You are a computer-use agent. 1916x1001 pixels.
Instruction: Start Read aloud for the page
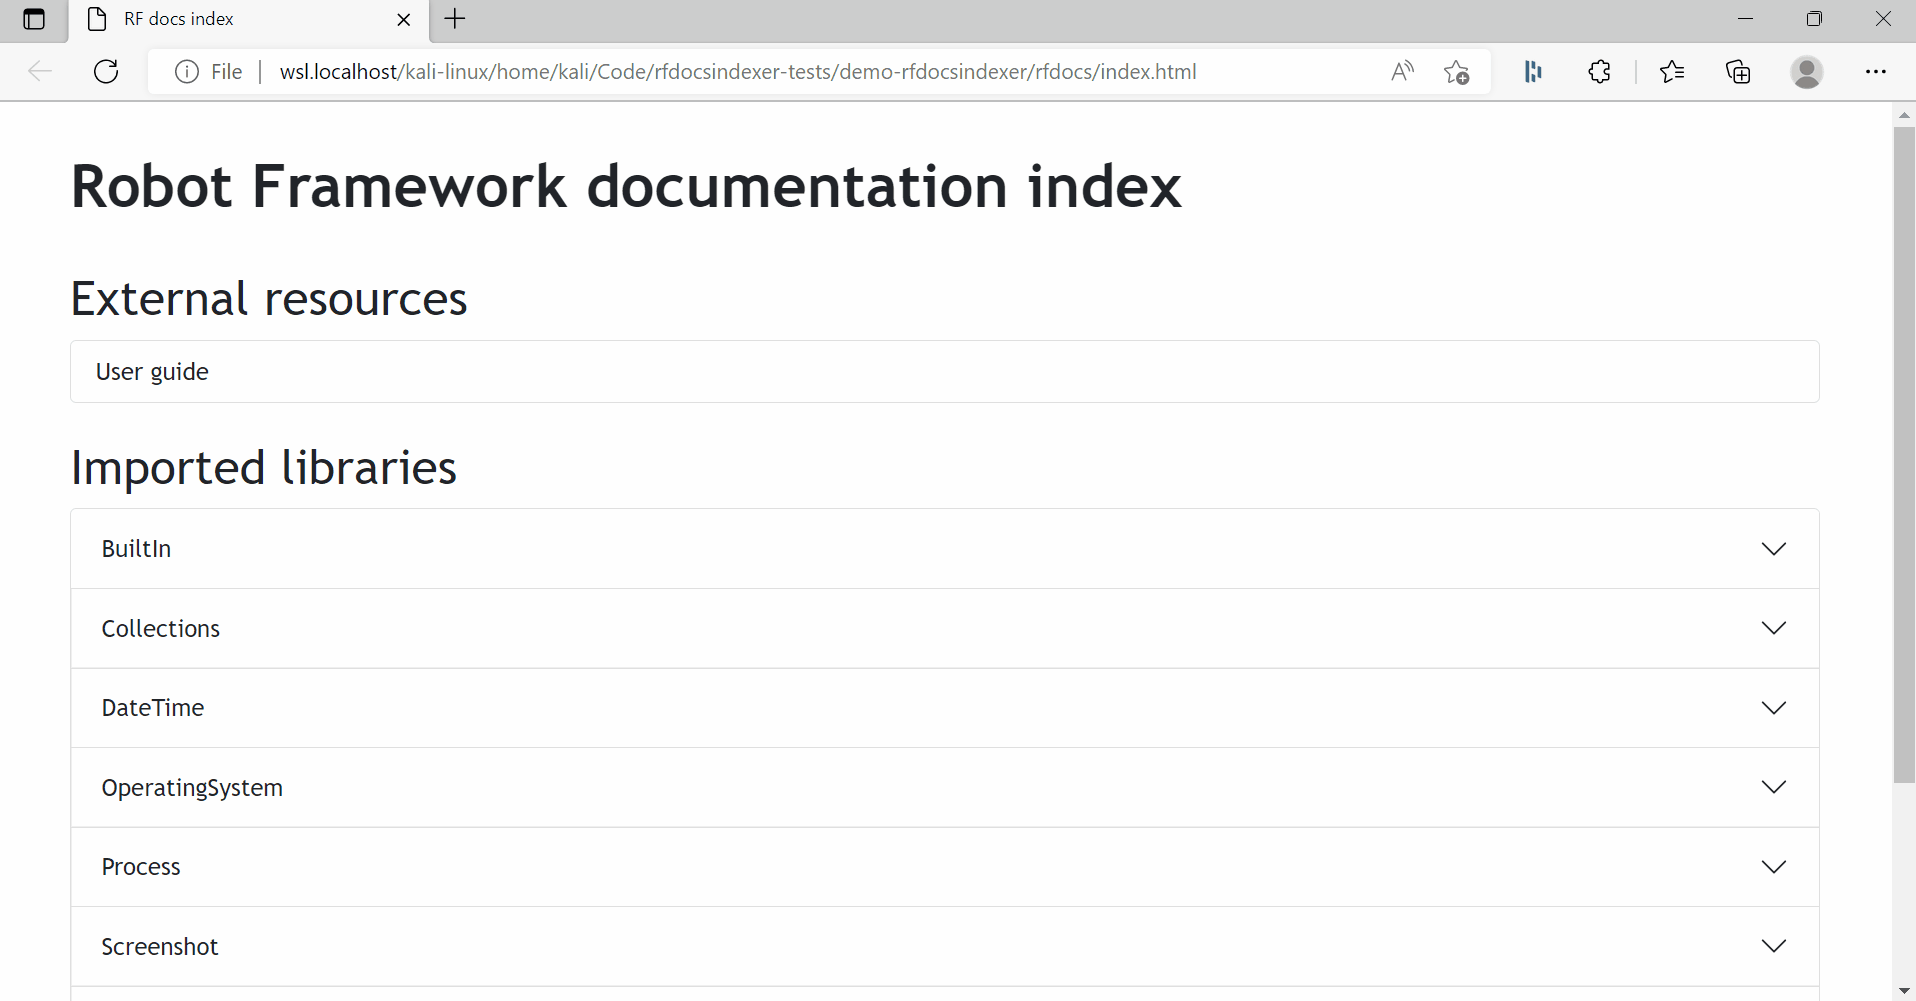click(1401, 71)
